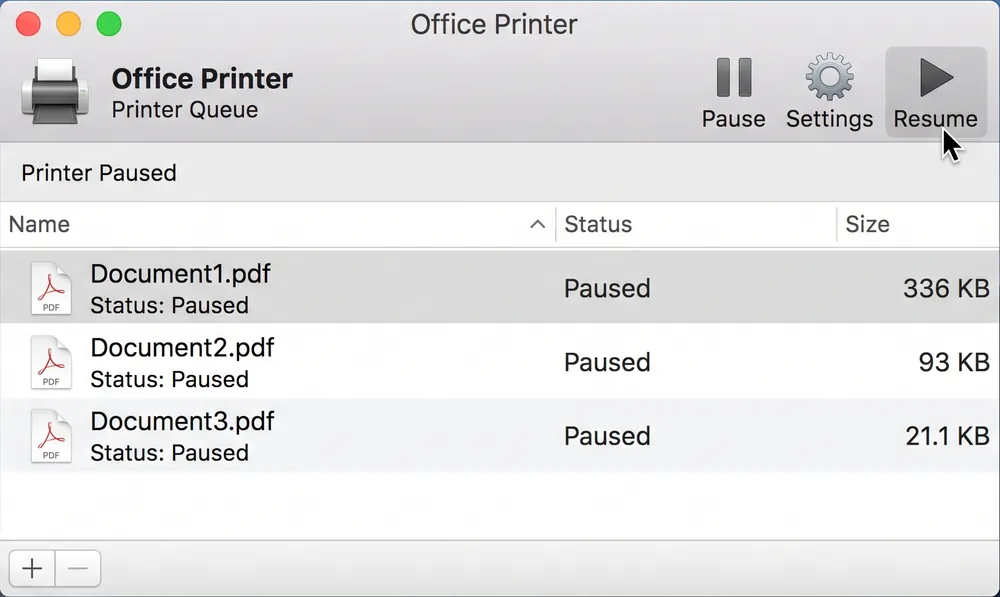Close the Office Printer window
This screenshot has width=1000, height=597.
coord(28,24)
